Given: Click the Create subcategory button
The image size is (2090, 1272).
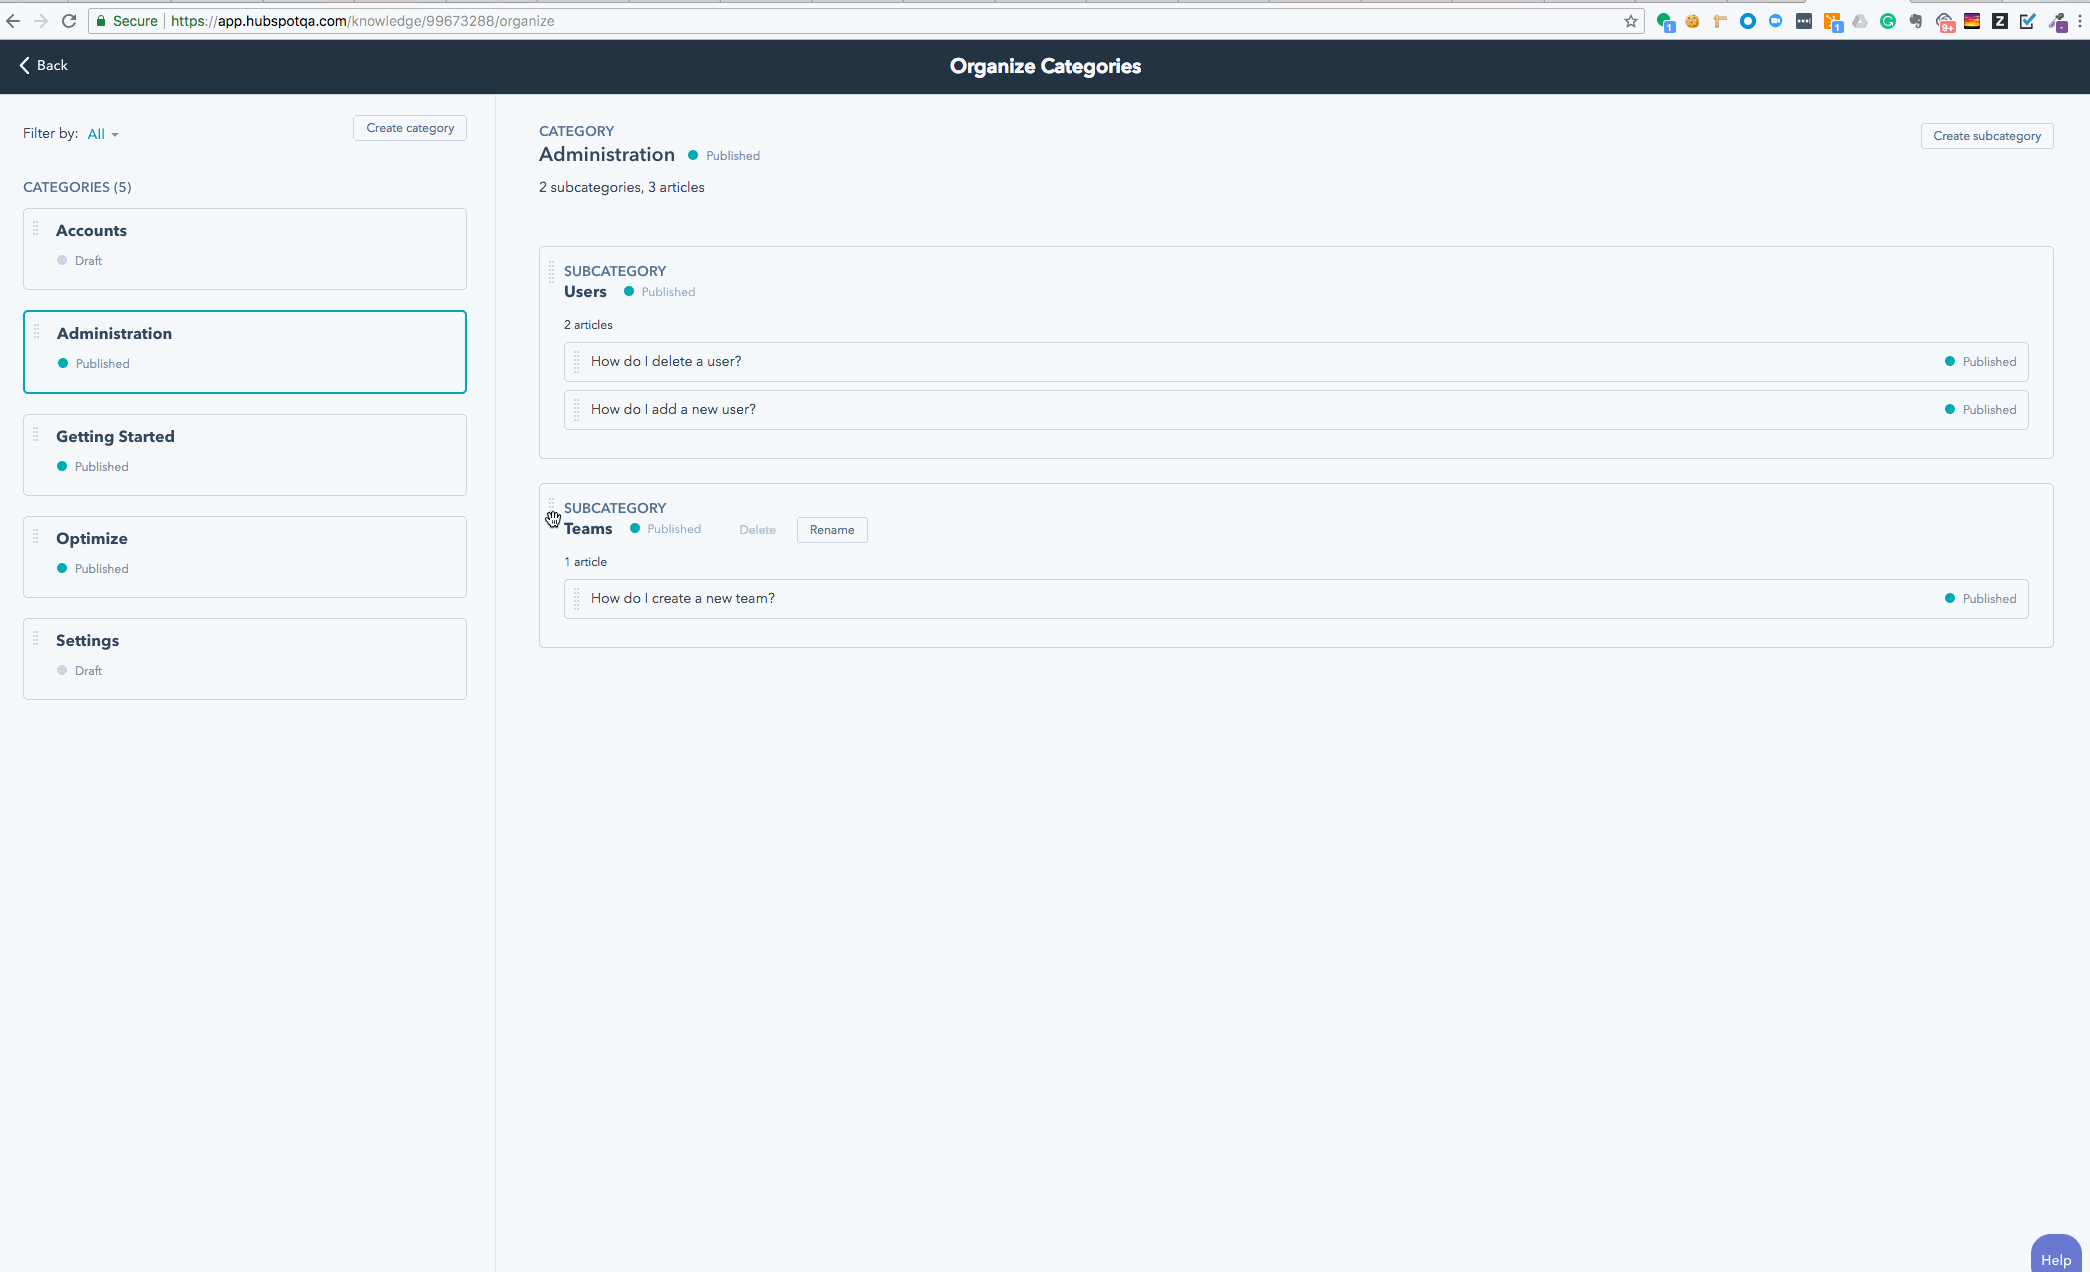Looking at the screenshot, I should pyautogui.click(x=1986, y=136).
